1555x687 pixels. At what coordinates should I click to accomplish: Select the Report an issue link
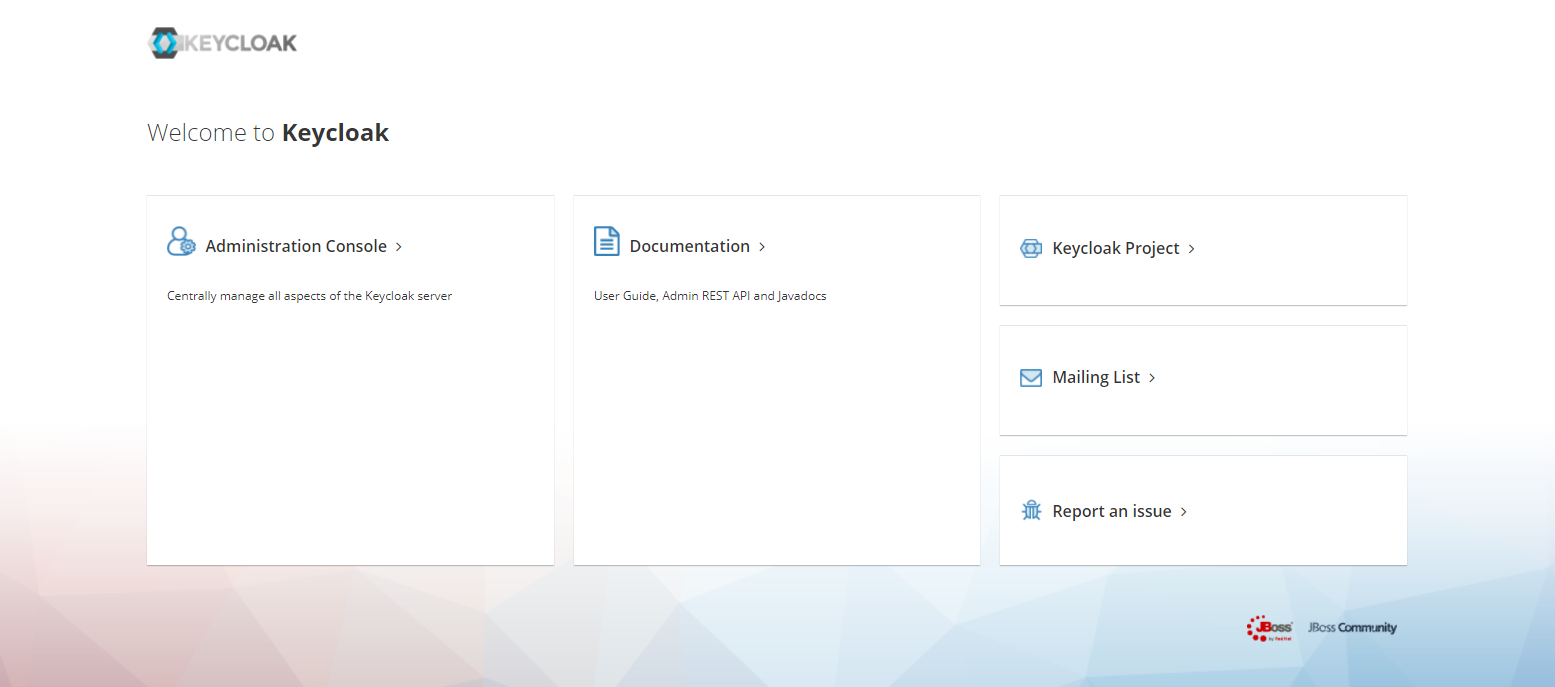(1111, 511)
